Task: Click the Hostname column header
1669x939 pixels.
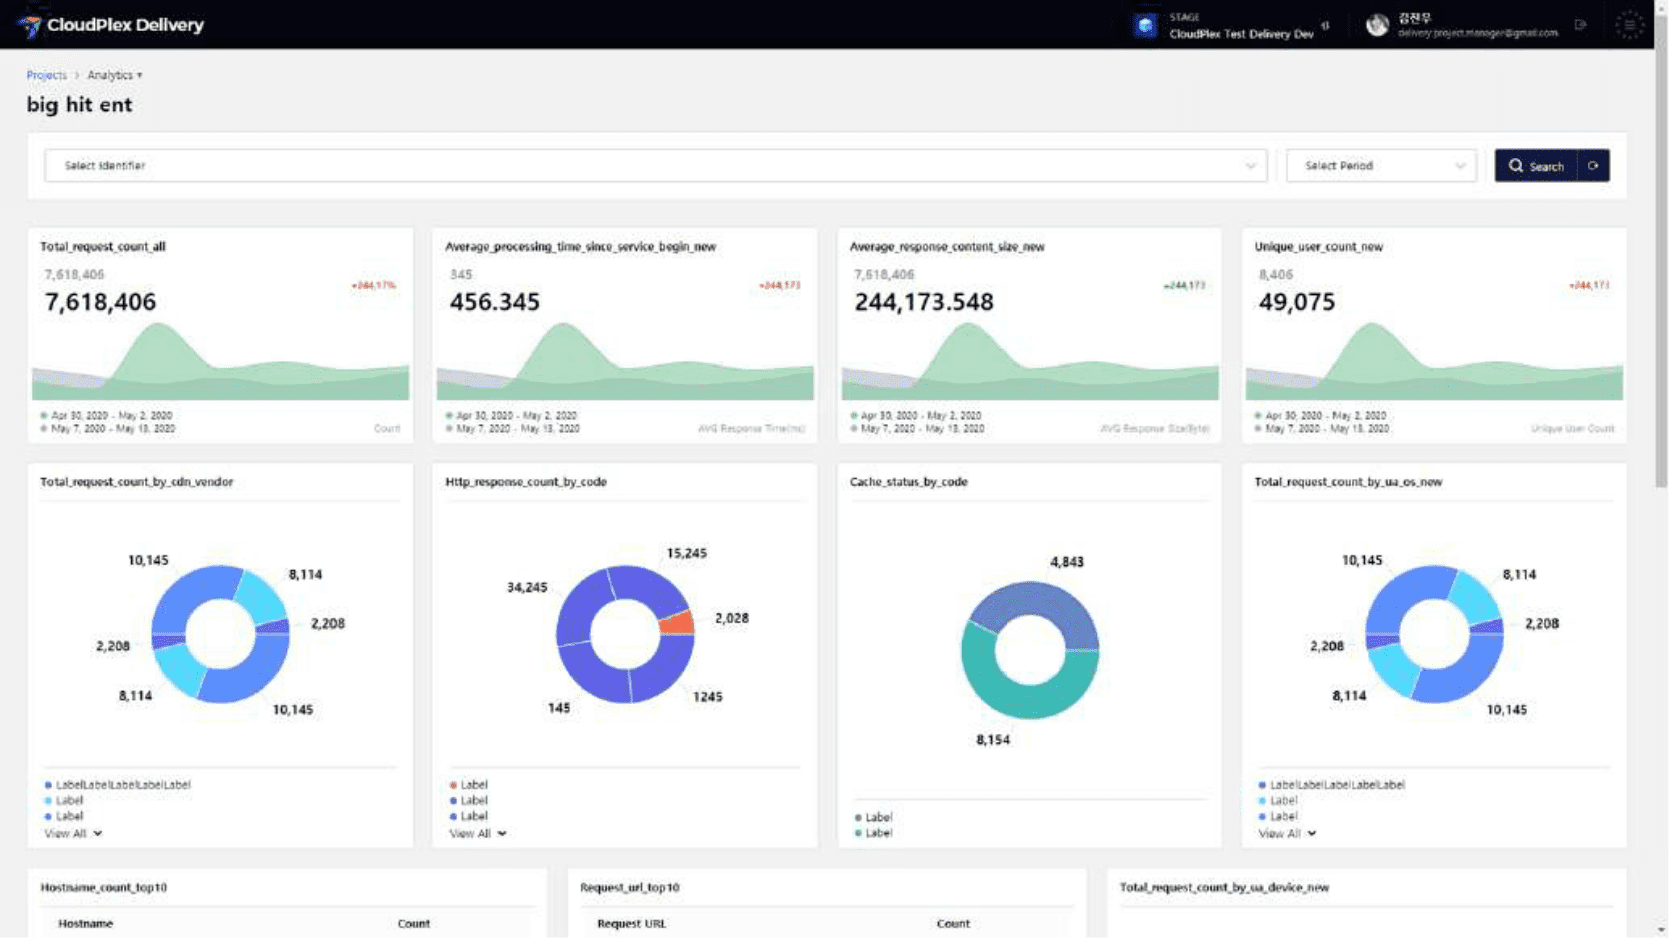Action: click(85, 924)
